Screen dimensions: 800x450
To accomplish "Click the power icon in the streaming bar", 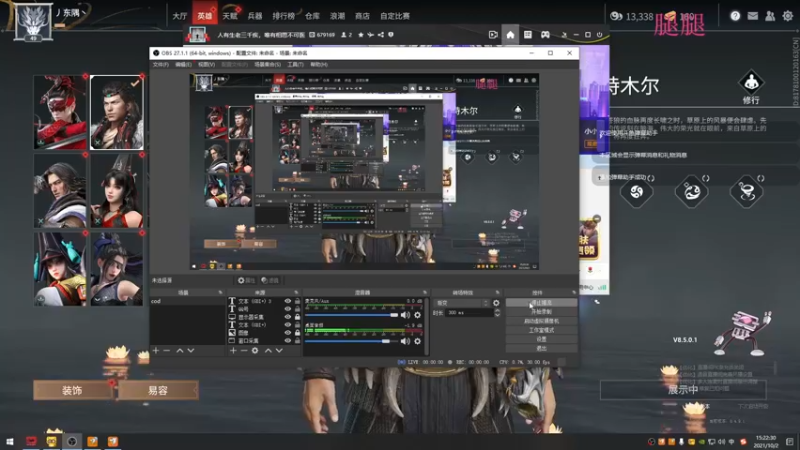I will [599, 35].
